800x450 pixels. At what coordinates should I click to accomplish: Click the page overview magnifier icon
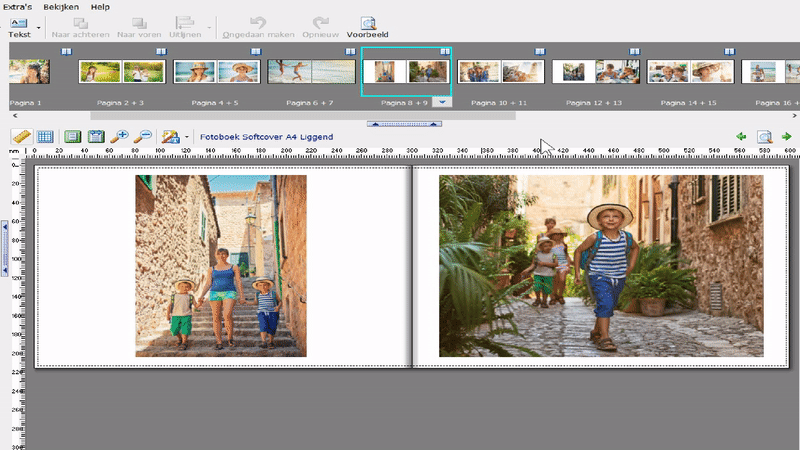(764, 137)
